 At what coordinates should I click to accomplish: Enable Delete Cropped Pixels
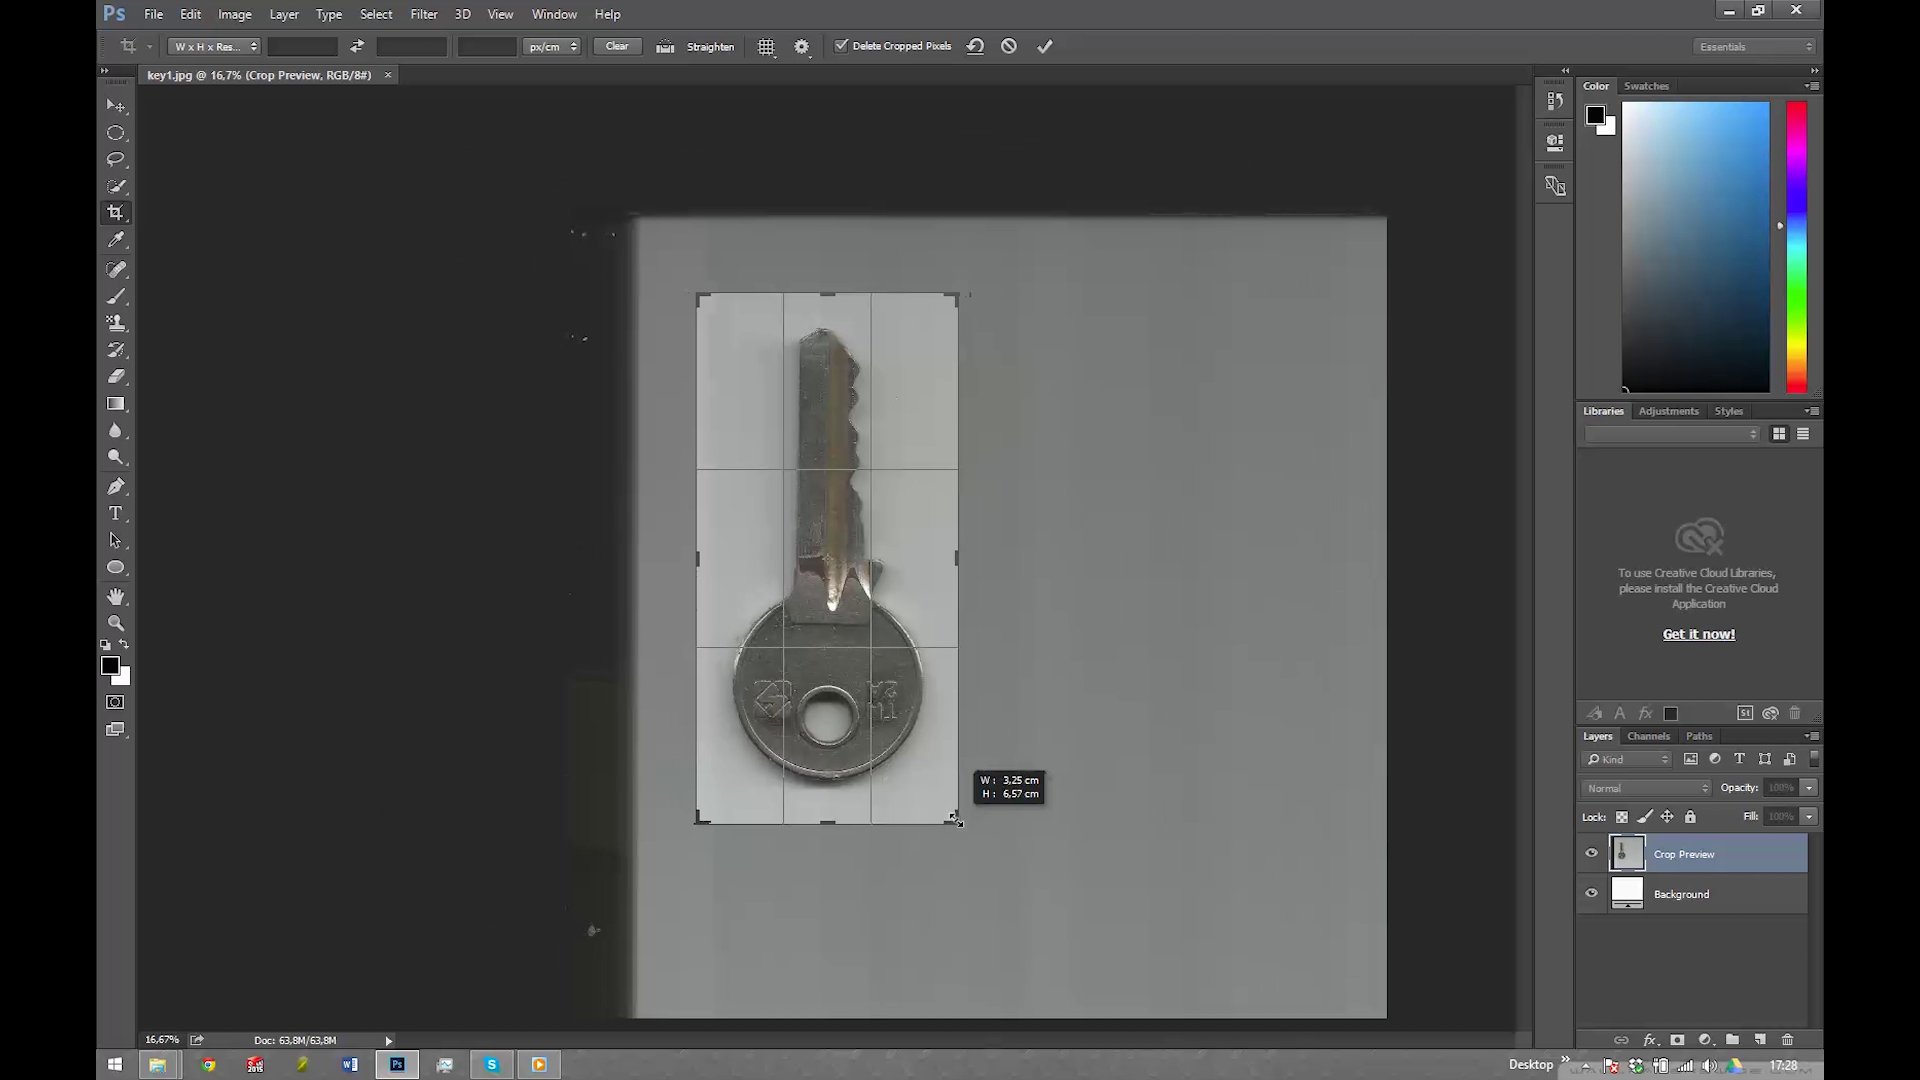843,46
